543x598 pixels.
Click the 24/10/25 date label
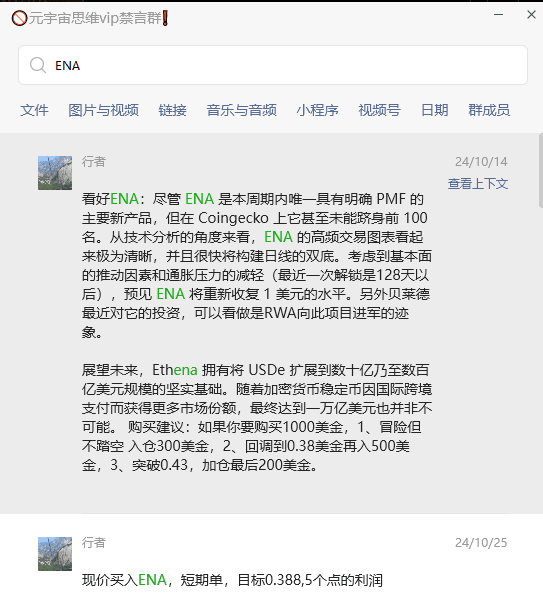pos(481,543)
